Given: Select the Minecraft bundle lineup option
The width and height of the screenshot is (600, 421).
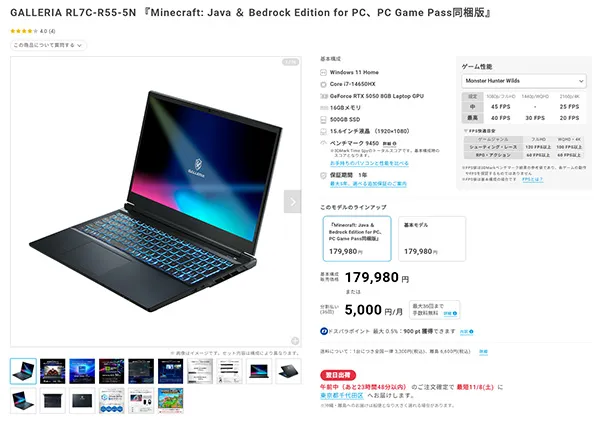Looking at the screenshot, I should pos(357,238).
